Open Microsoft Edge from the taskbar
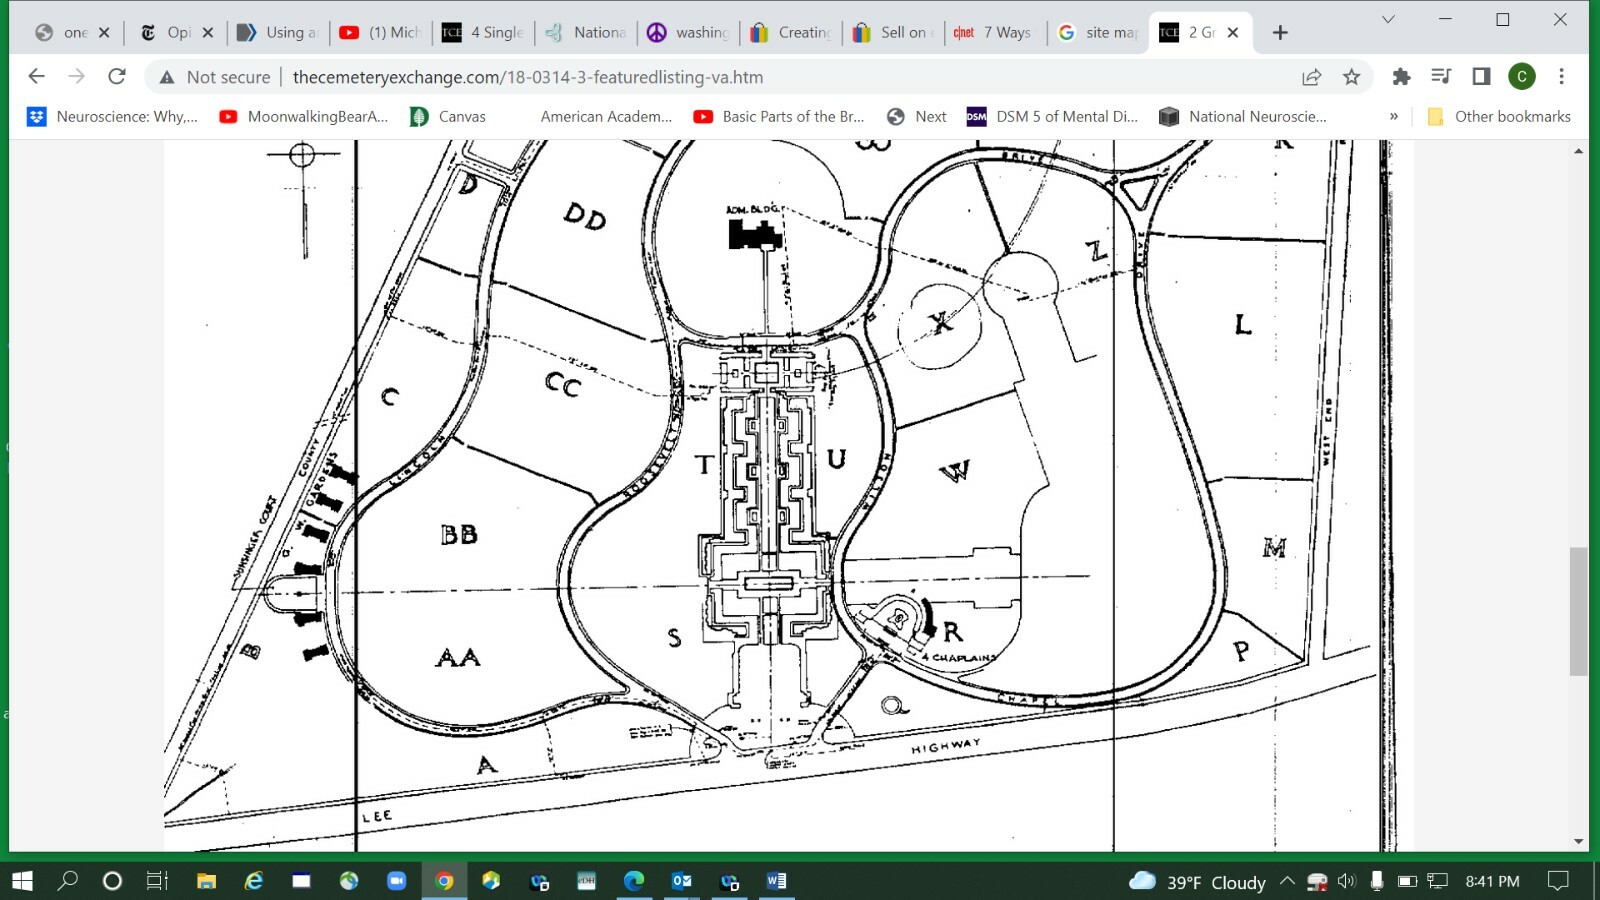1600x900 pixels. pyautogui.click(x=634, y=881)
